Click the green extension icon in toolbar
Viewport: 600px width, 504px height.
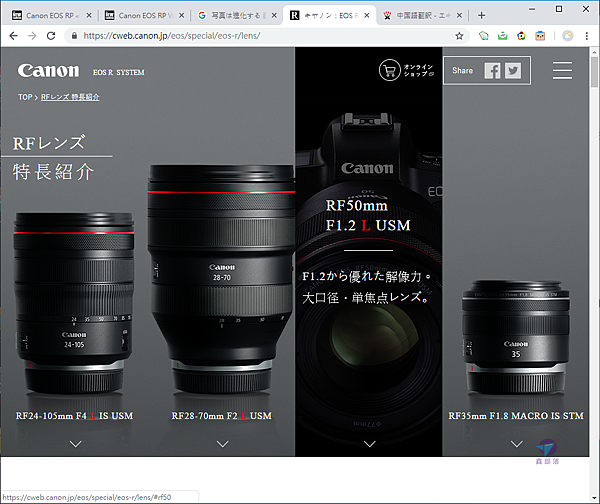tap(502, 36)
